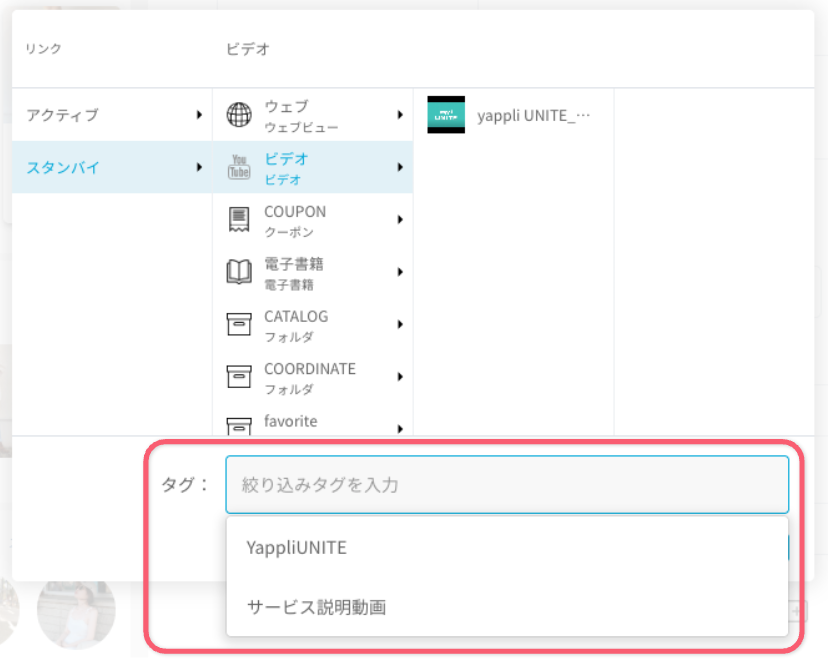Click the open book icon for 電子書籍
Screen dimensions: 828x666
239,271
